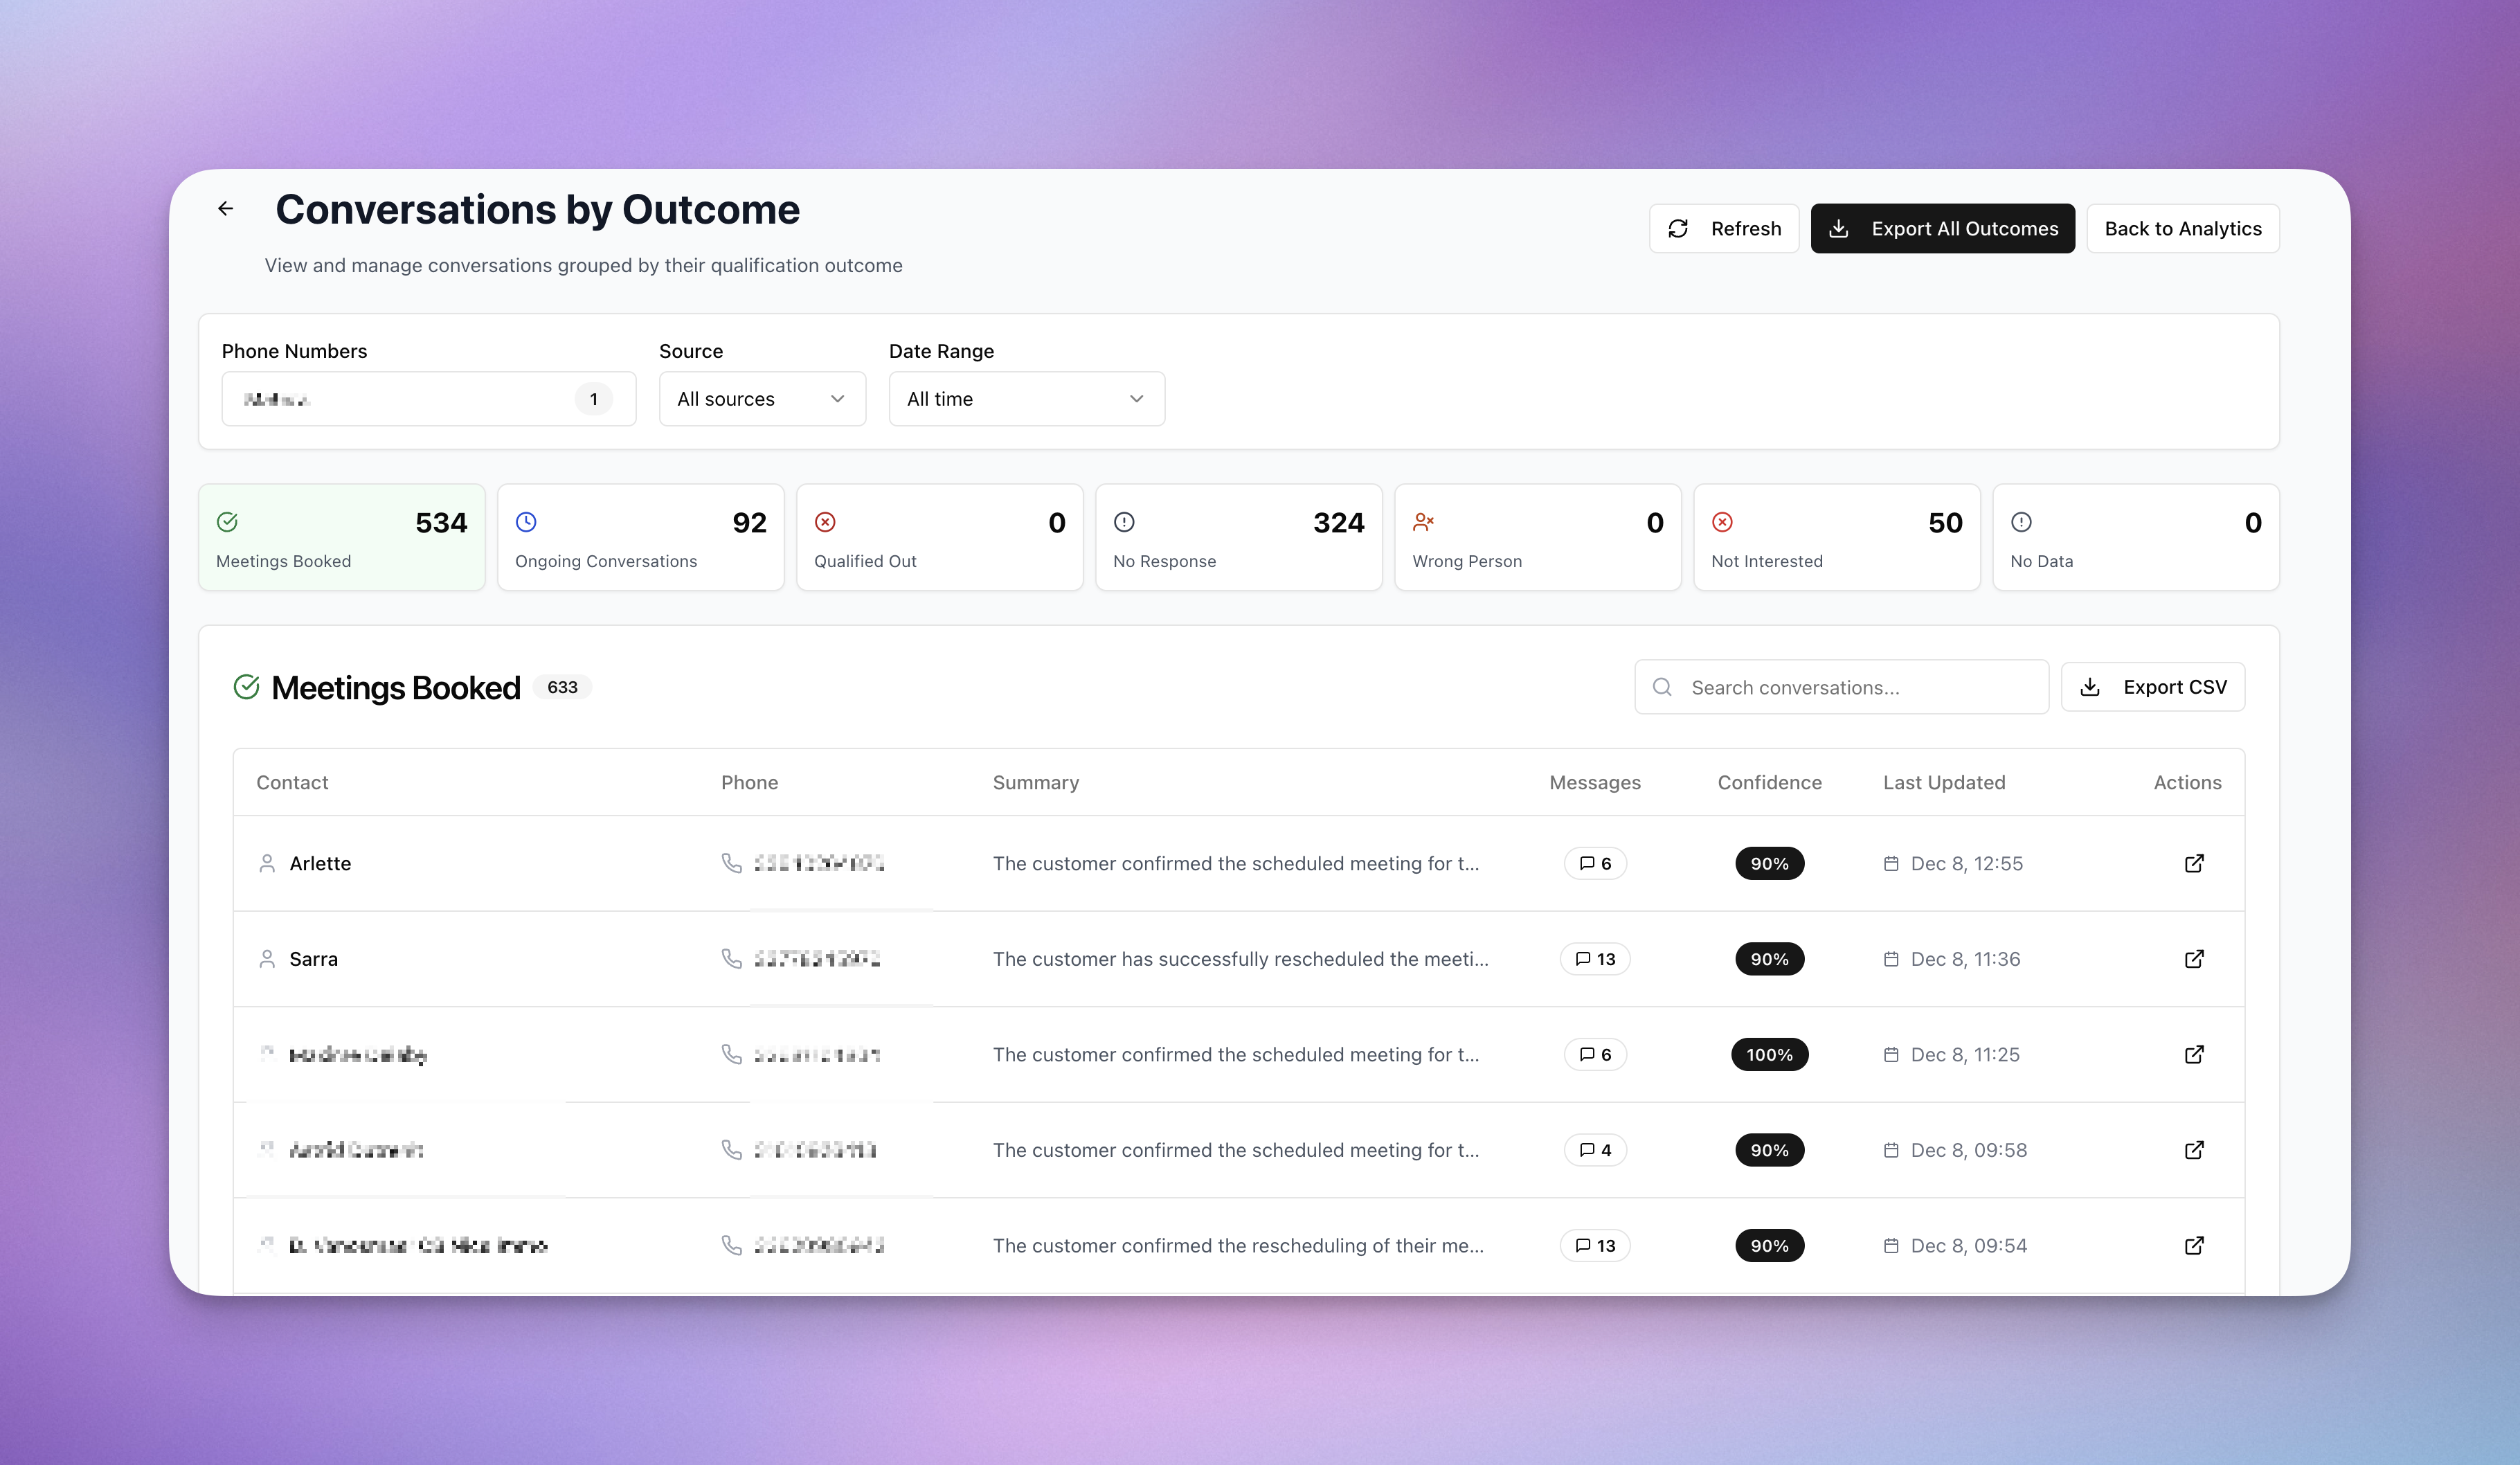This screenshot has height=1465, width=2520.
Task: Click the back arrow beside page title
Action: tap(226, 209)
